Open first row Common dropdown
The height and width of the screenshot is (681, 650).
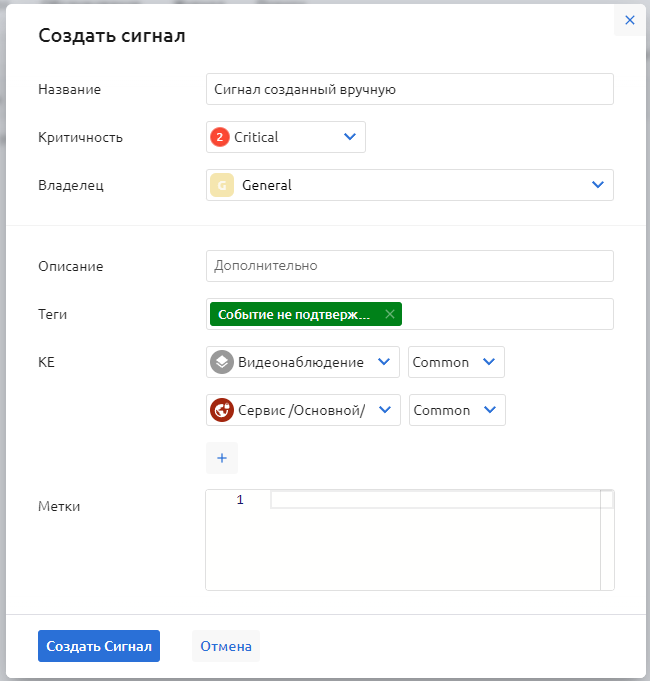point(488,362)
